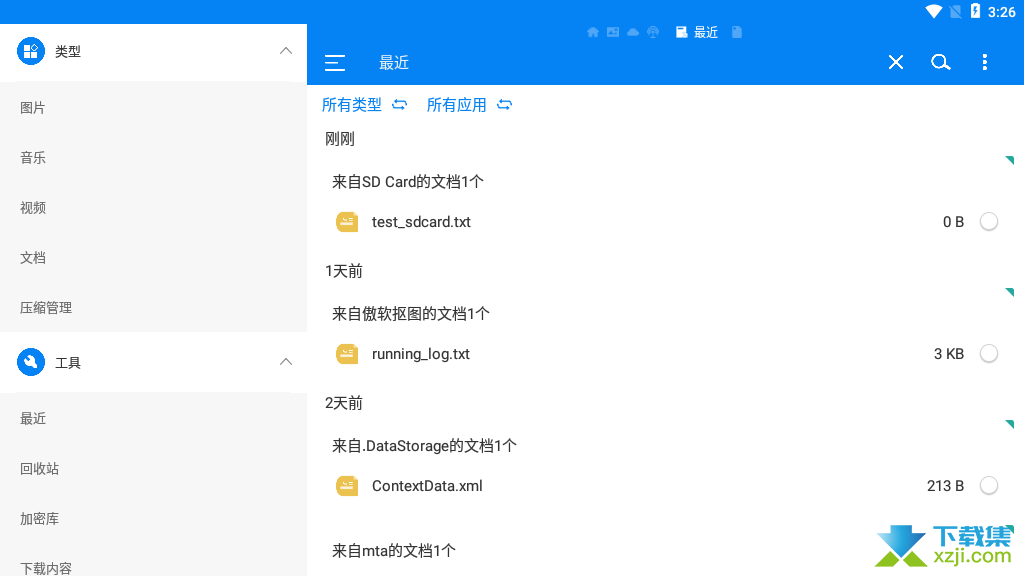Open 回收站 in the sidebar

click(40, 469)
